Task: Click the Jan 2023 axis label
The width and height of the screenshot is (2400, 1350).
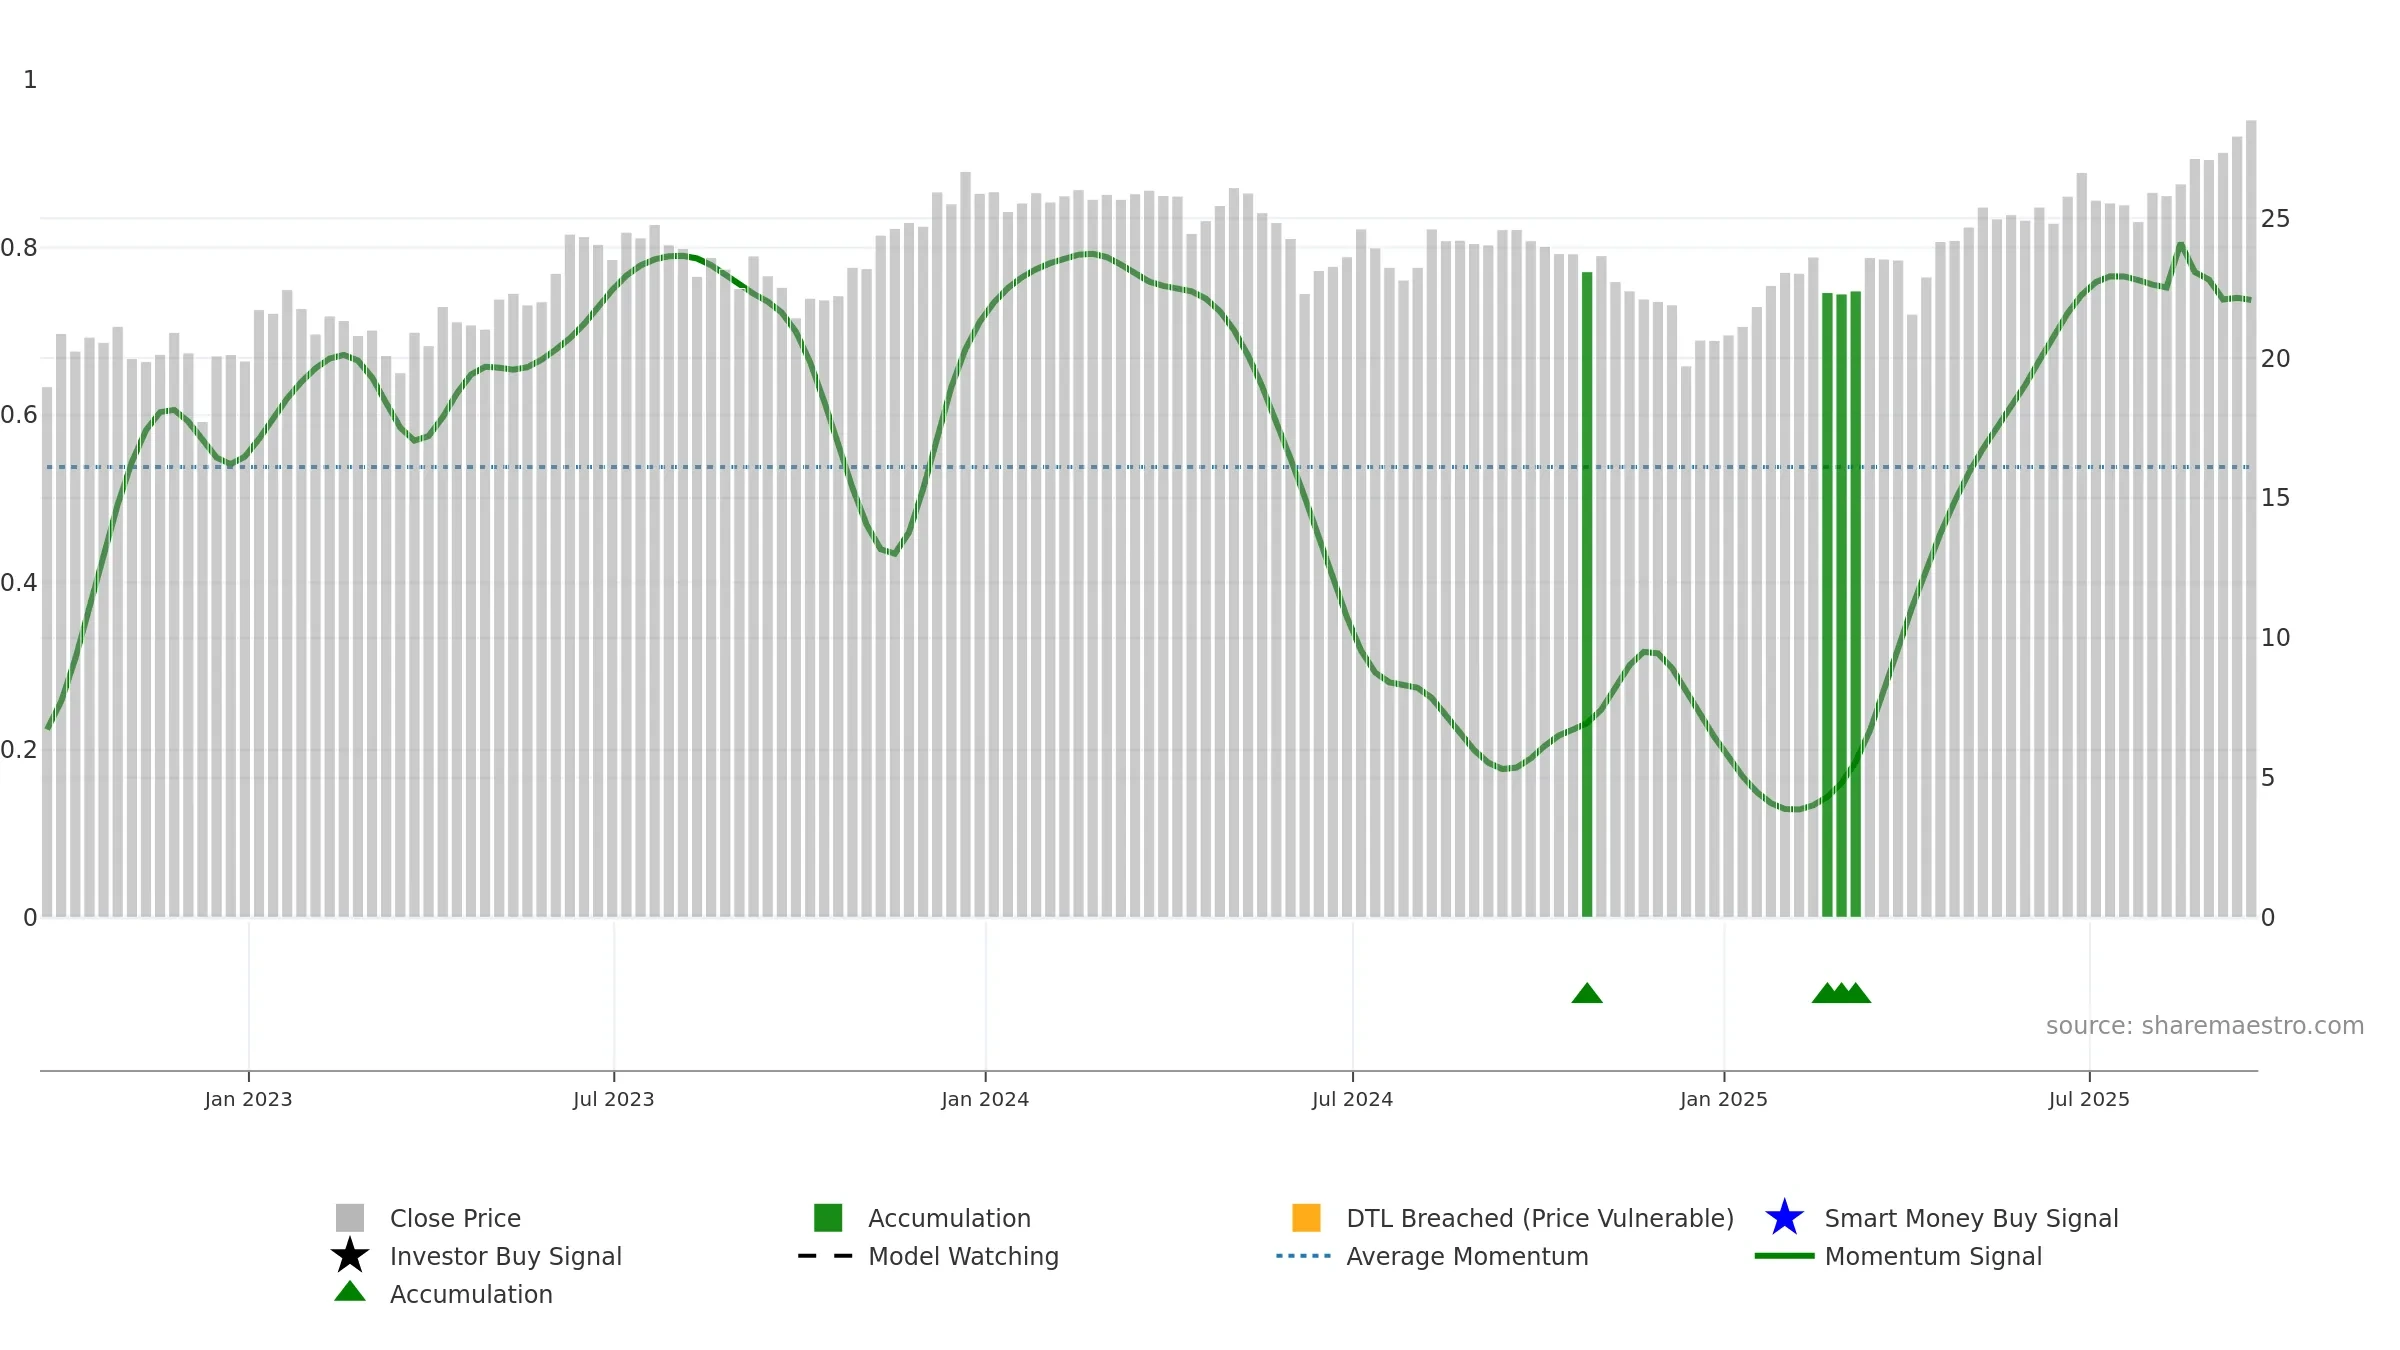Action: 248,1100
